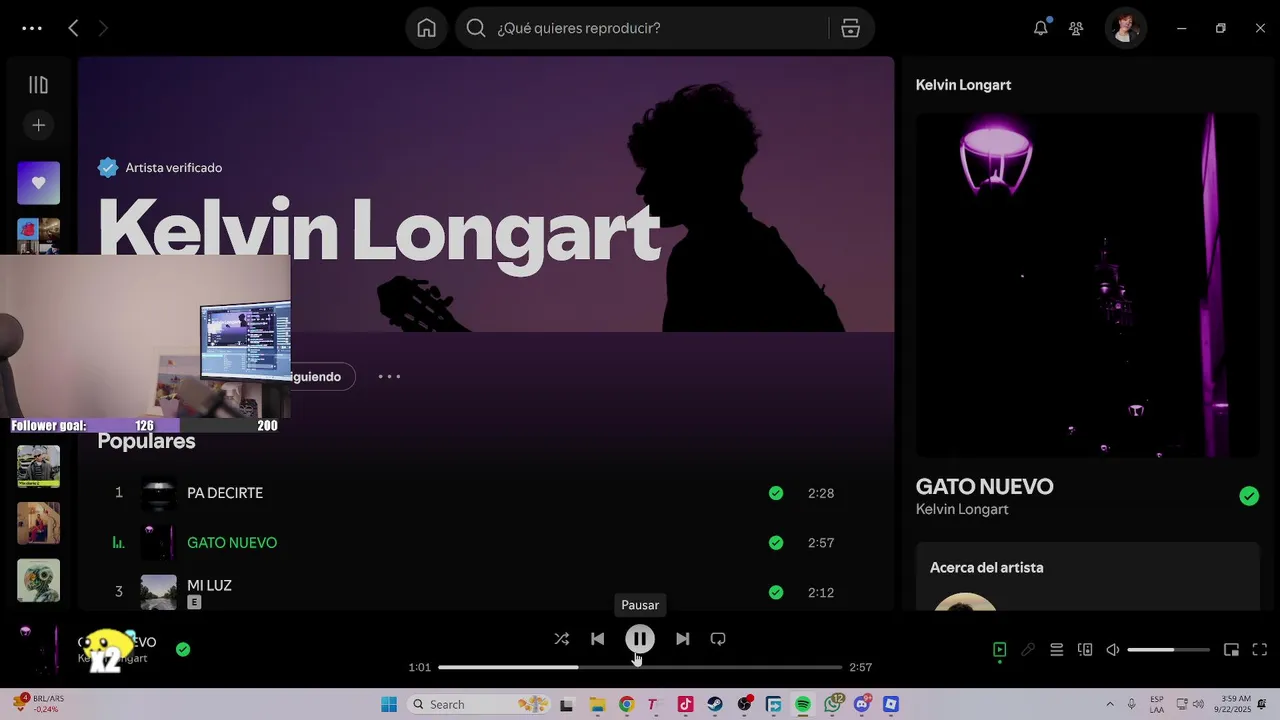Open File Explorer from taskbar
Viewport: 1280px width, 720px height.
(x=597, y=705)
